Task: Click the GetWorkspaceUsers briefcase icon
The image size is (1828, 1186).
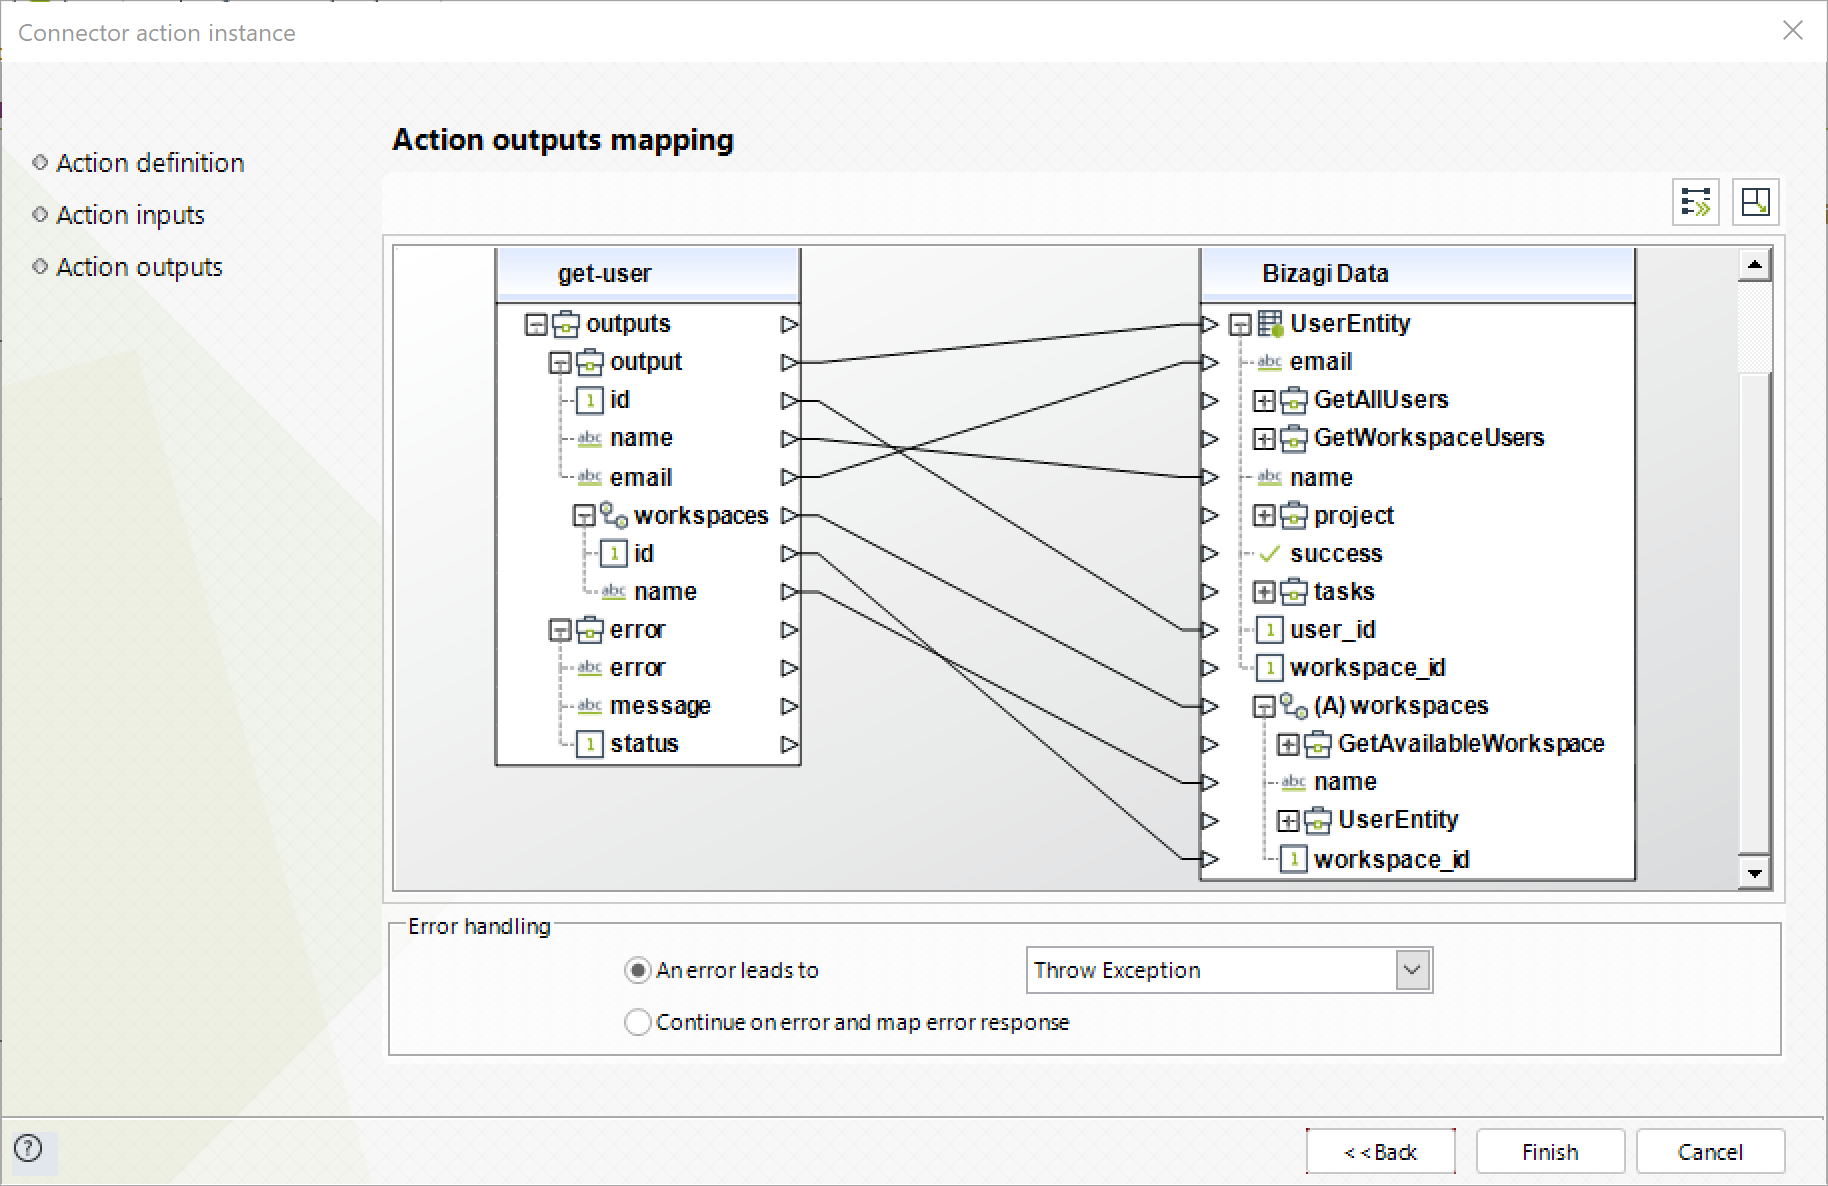Action: [1294, 438]
